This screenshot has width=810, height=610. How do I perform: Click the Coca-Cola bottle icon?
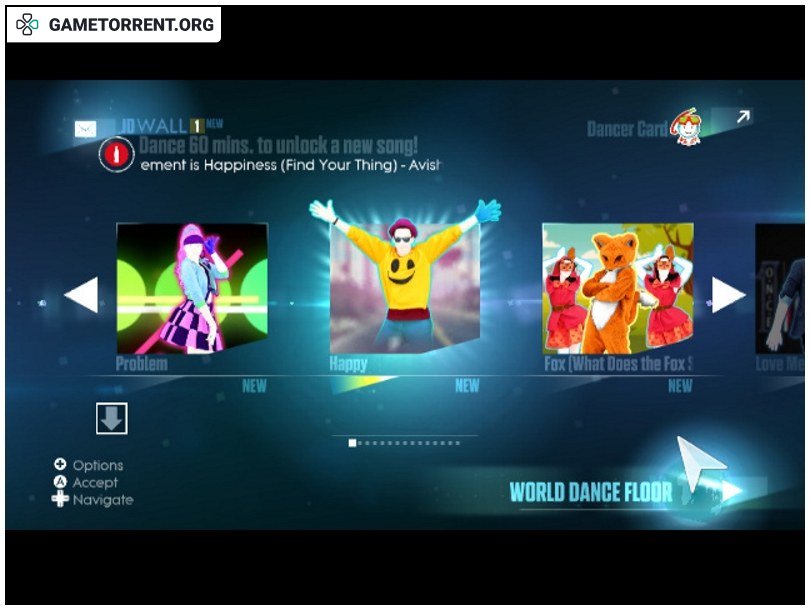coord(117,154)
